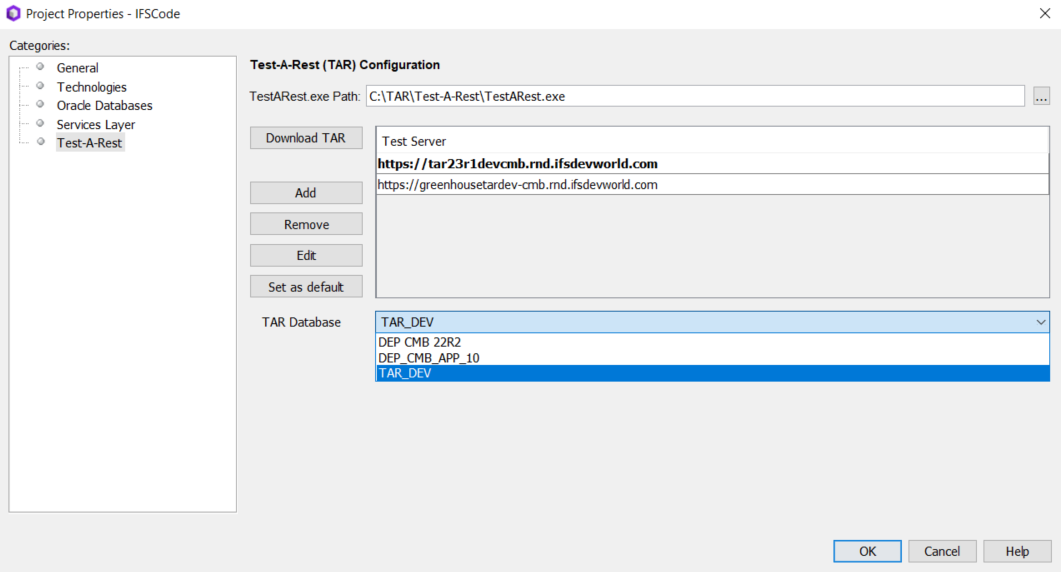Viewport: 1061px width, 572px height.
Task: Select General category in tree
Action: [x=77, y=68]
